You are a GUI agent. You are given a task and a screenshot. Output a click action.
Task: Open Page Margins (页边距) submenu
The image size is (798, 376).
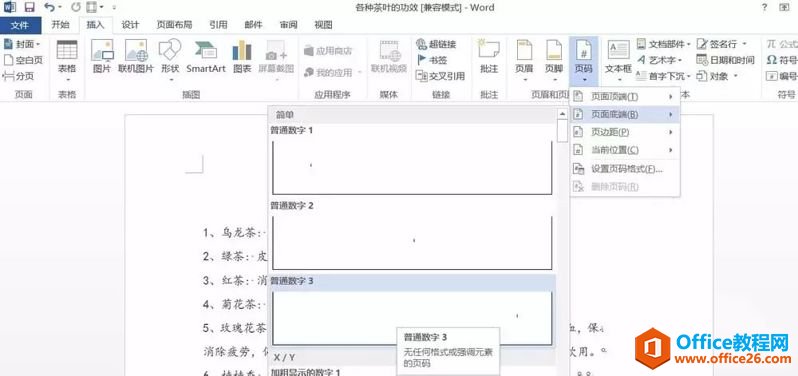click(625, 132)
